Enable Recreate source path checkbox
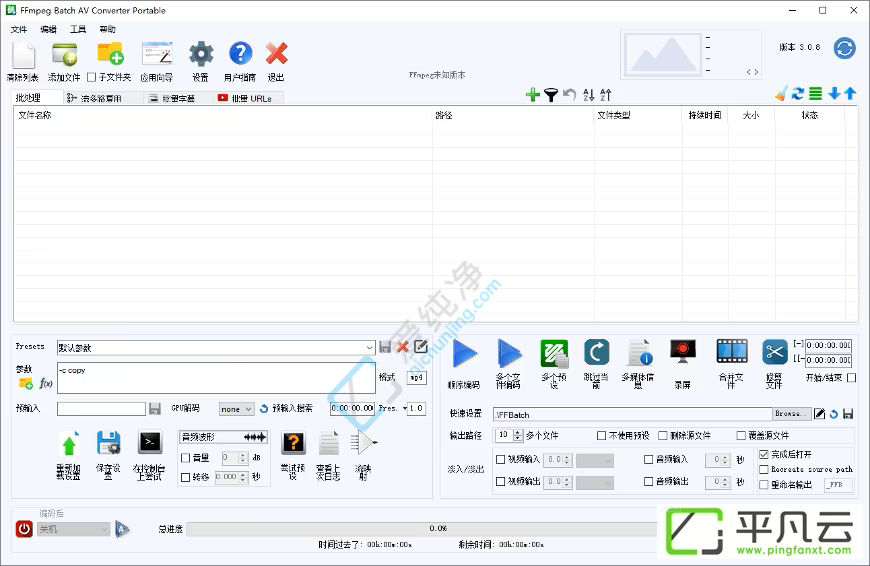 tap(764, 469)
